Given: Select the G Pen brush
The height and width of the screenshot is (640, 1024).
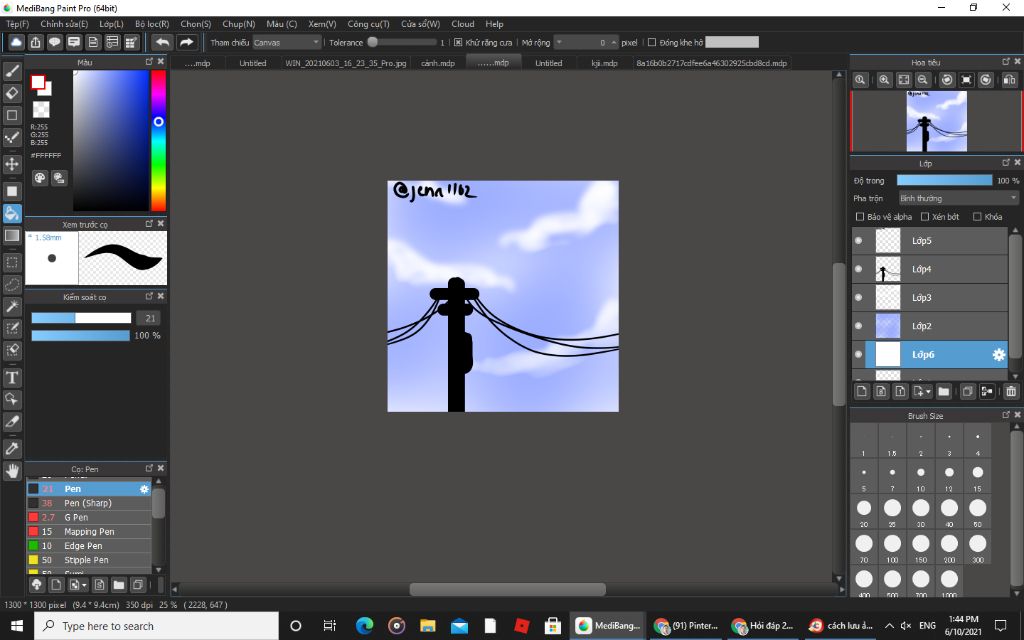Looking at the screenshot, I should 89,517.
